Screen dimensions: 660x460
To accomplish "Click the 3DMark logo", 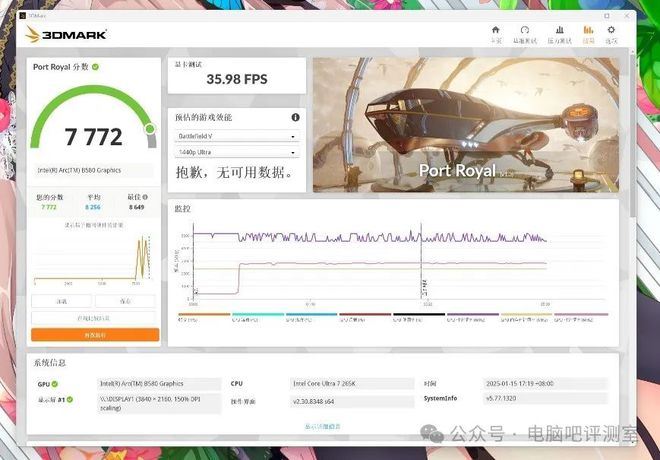I will 66,34.
